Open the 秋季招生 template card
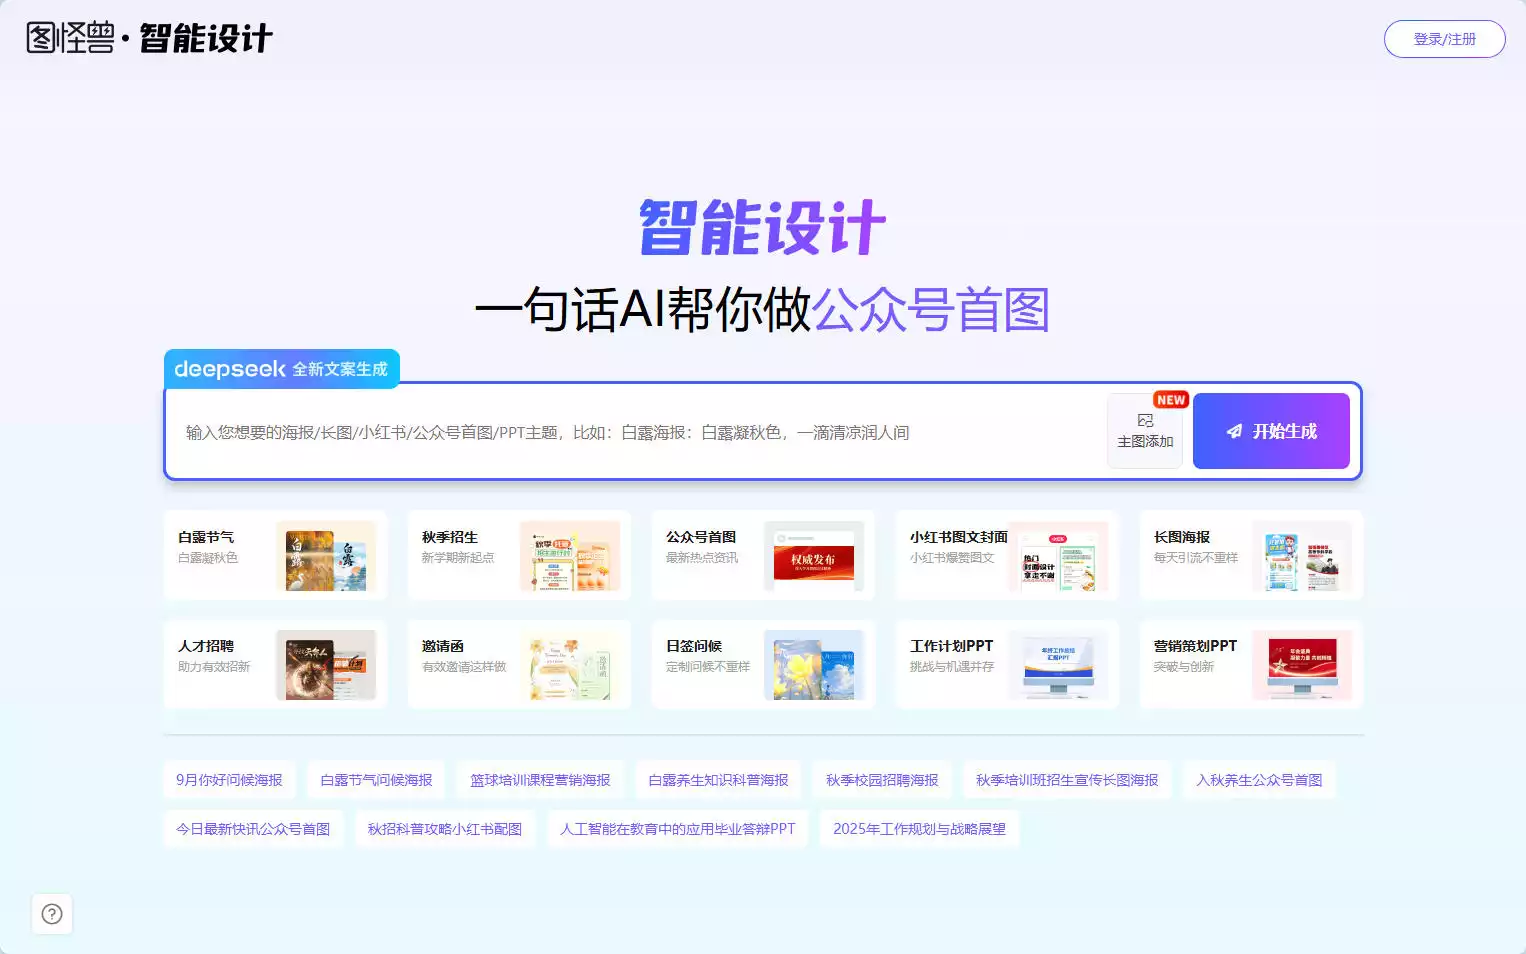 [x=518, y=557]
